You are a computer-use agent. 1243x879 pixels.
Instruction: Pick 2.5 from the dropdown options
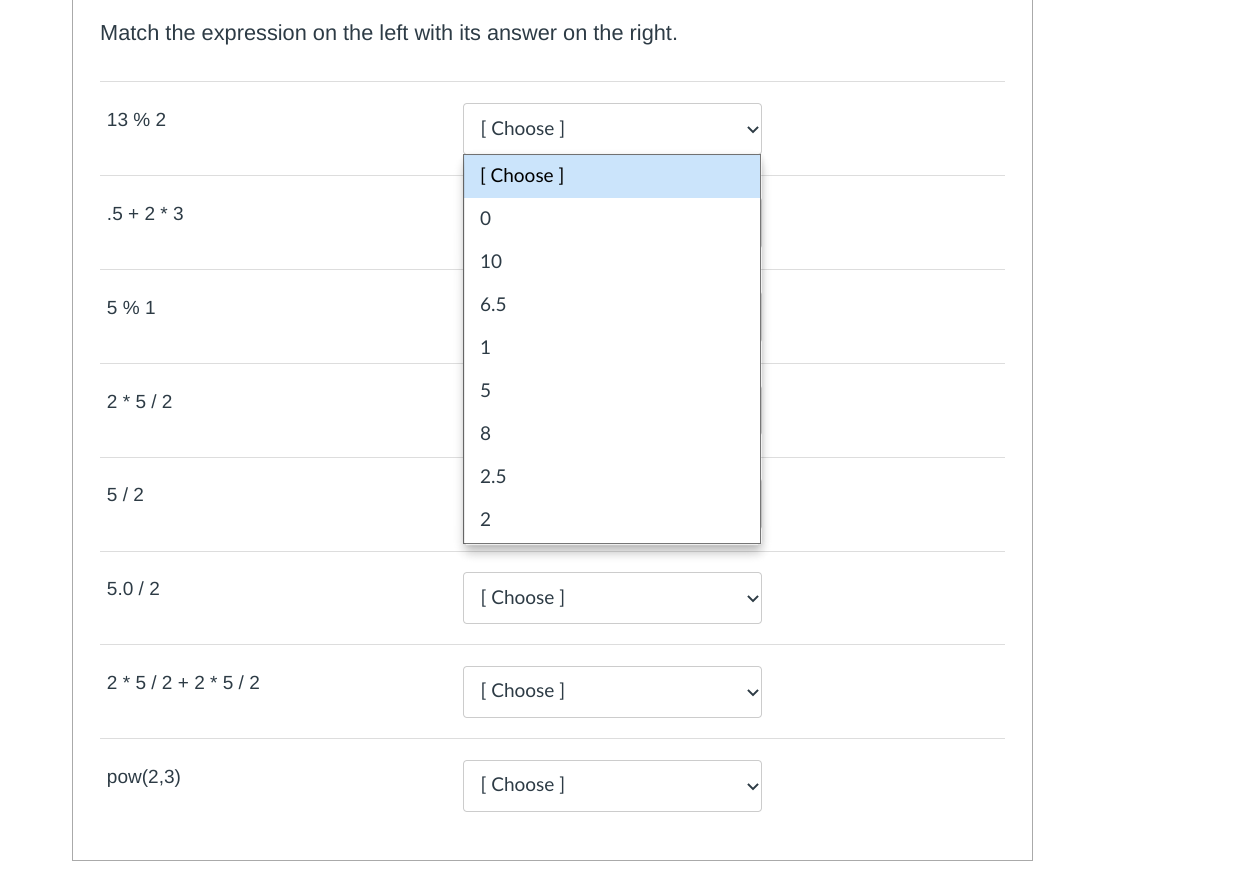(611, 477)
